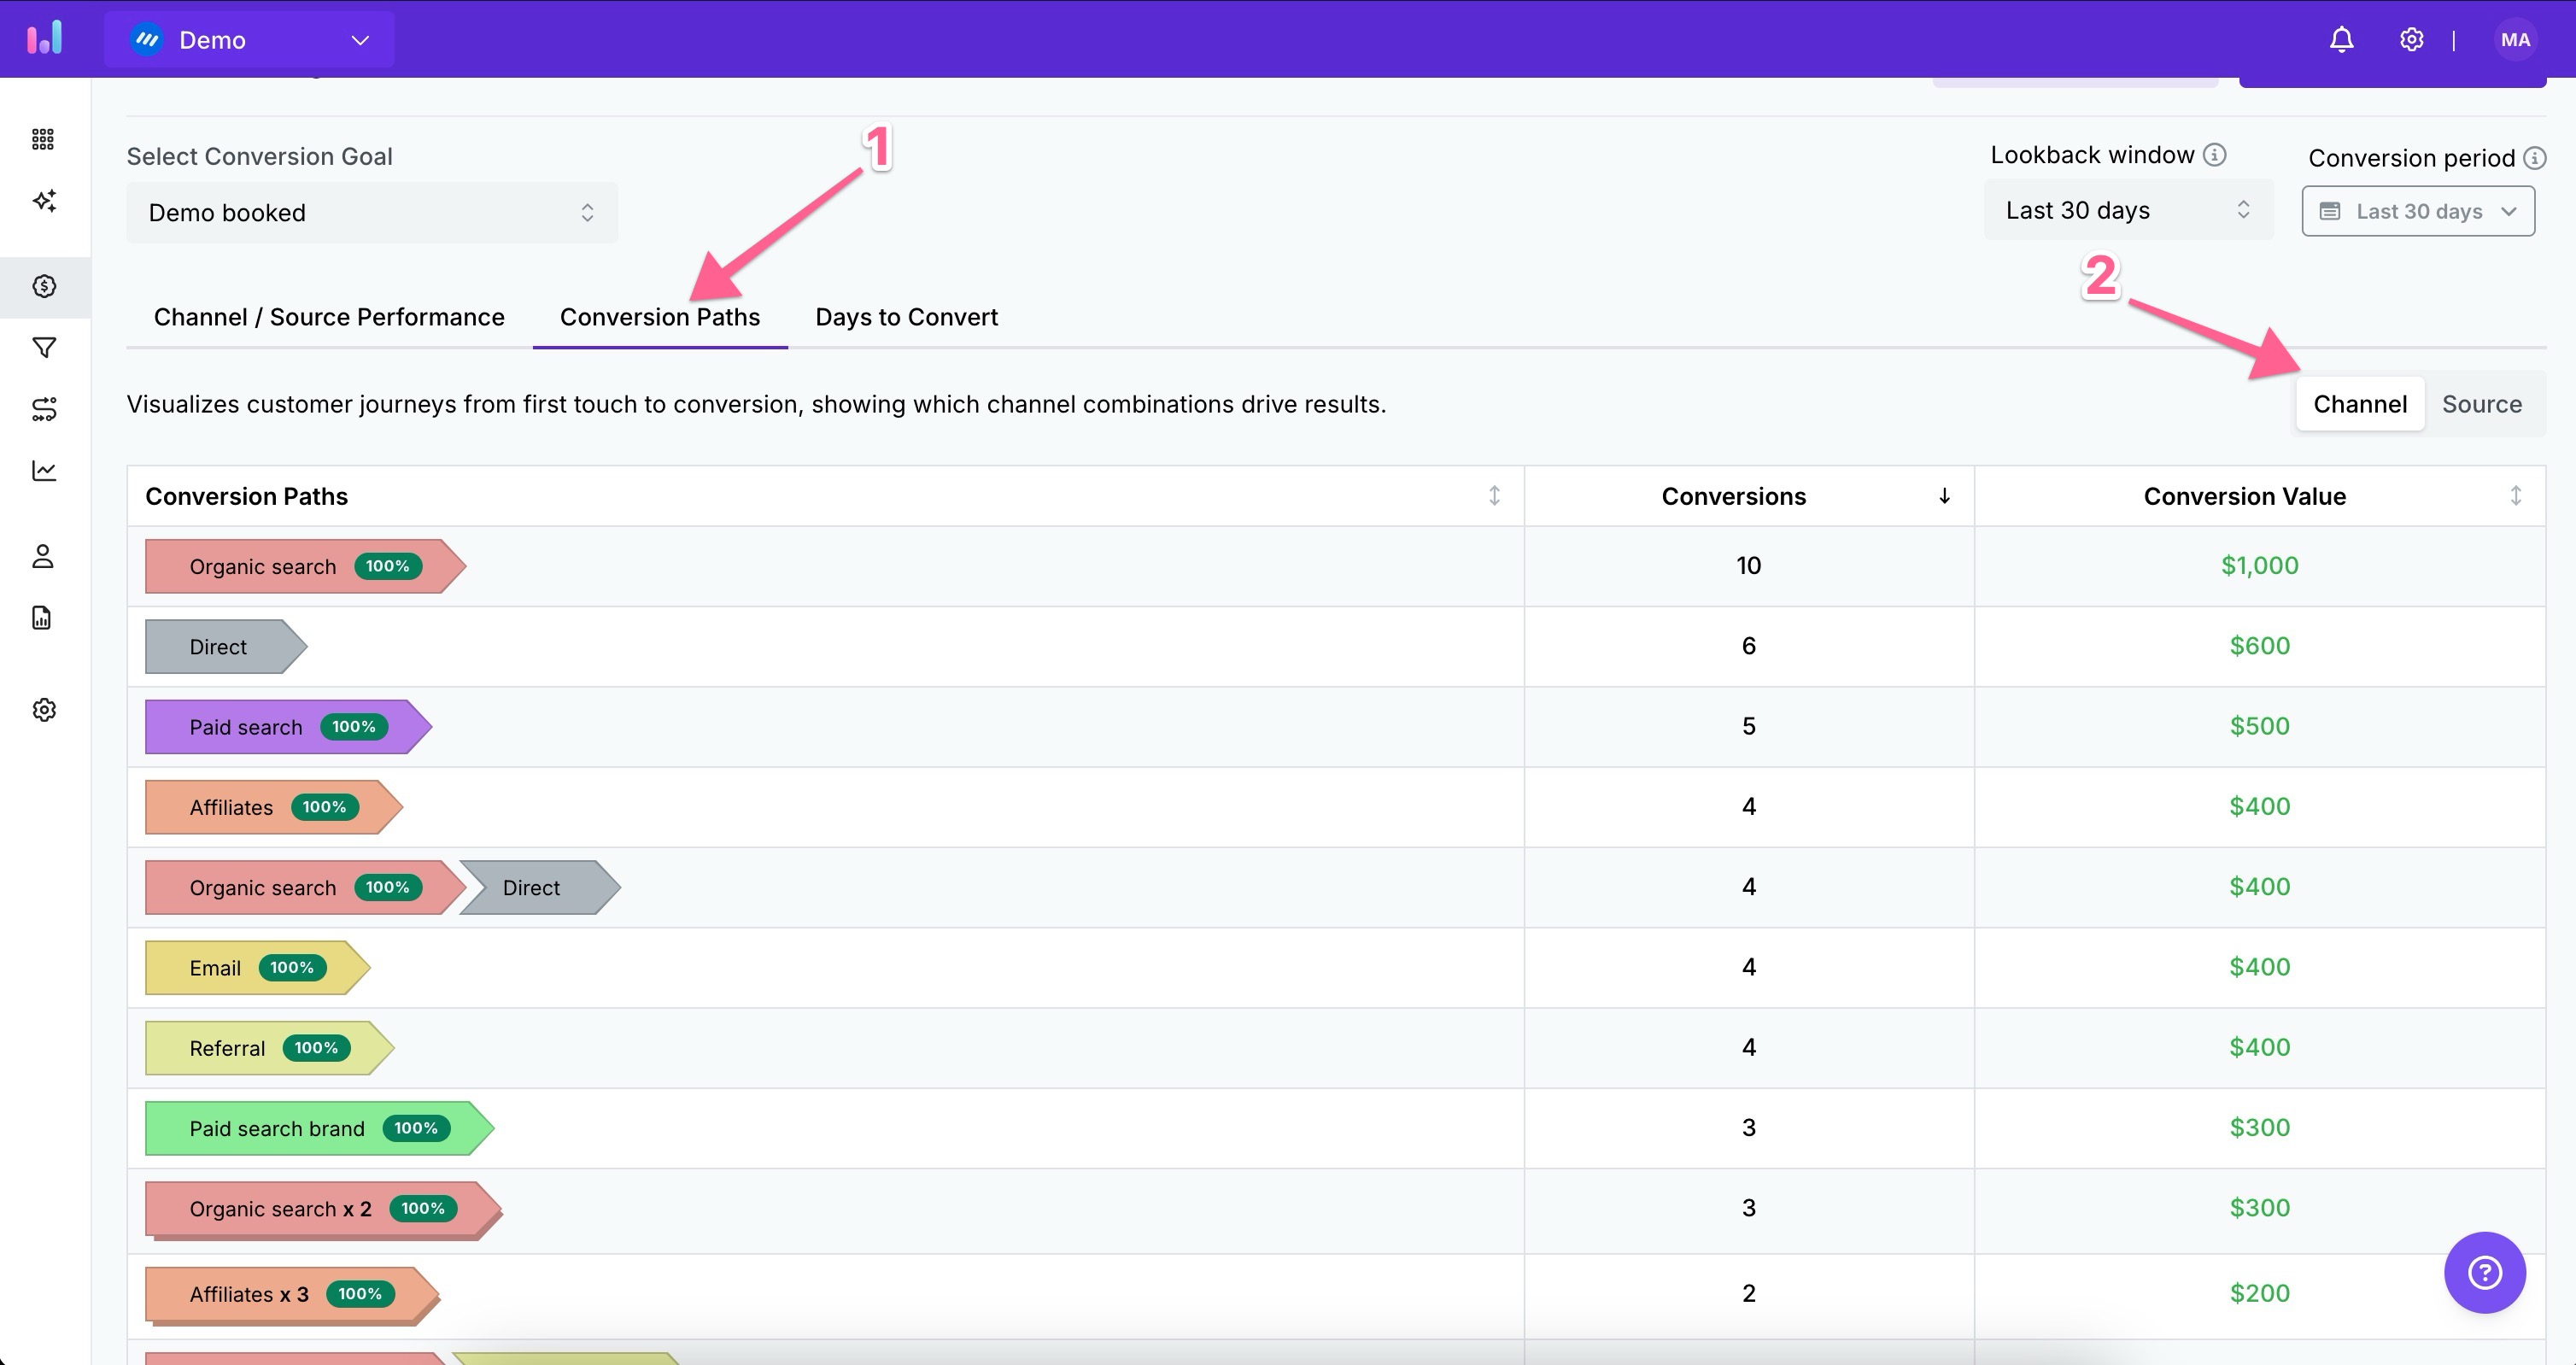
Task: Open the Demo workspace switcher
Action: click(x=249, y=40)
